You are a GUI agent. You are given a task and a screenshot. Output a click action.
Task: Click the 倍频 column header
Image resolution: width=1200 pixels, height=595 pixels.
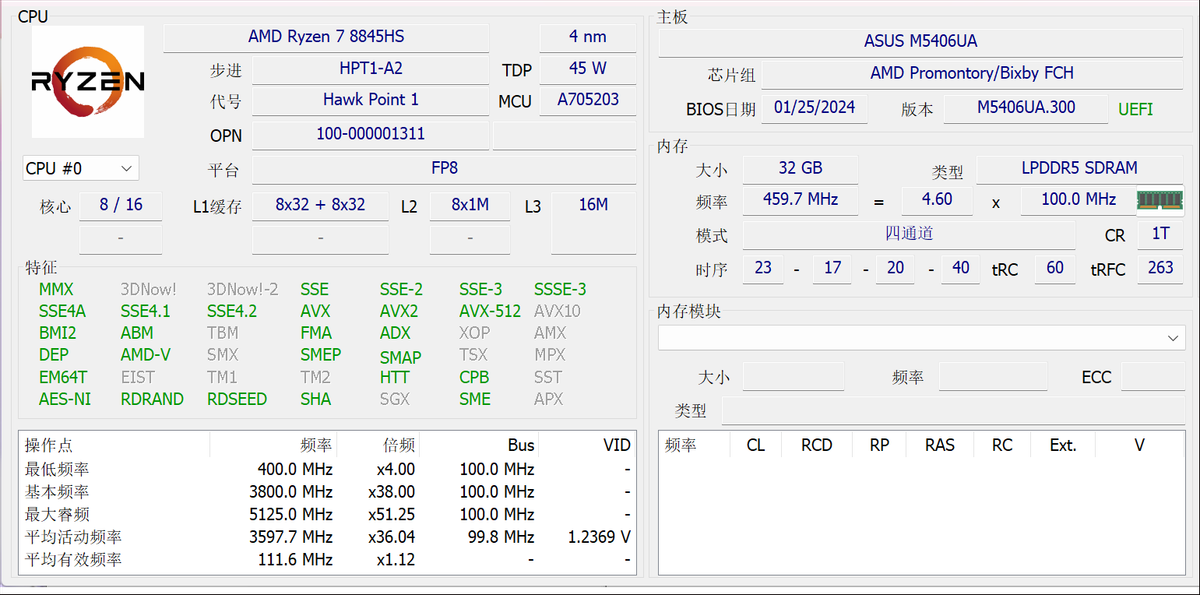coord(399,445)
